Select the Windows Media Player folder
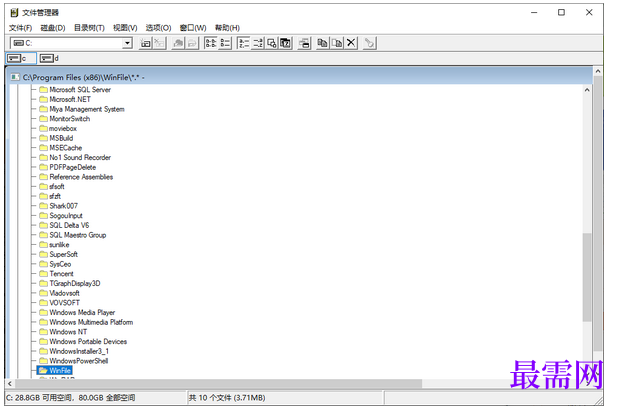The height and width of the screenshot is (406, 622). coord(82,312)
